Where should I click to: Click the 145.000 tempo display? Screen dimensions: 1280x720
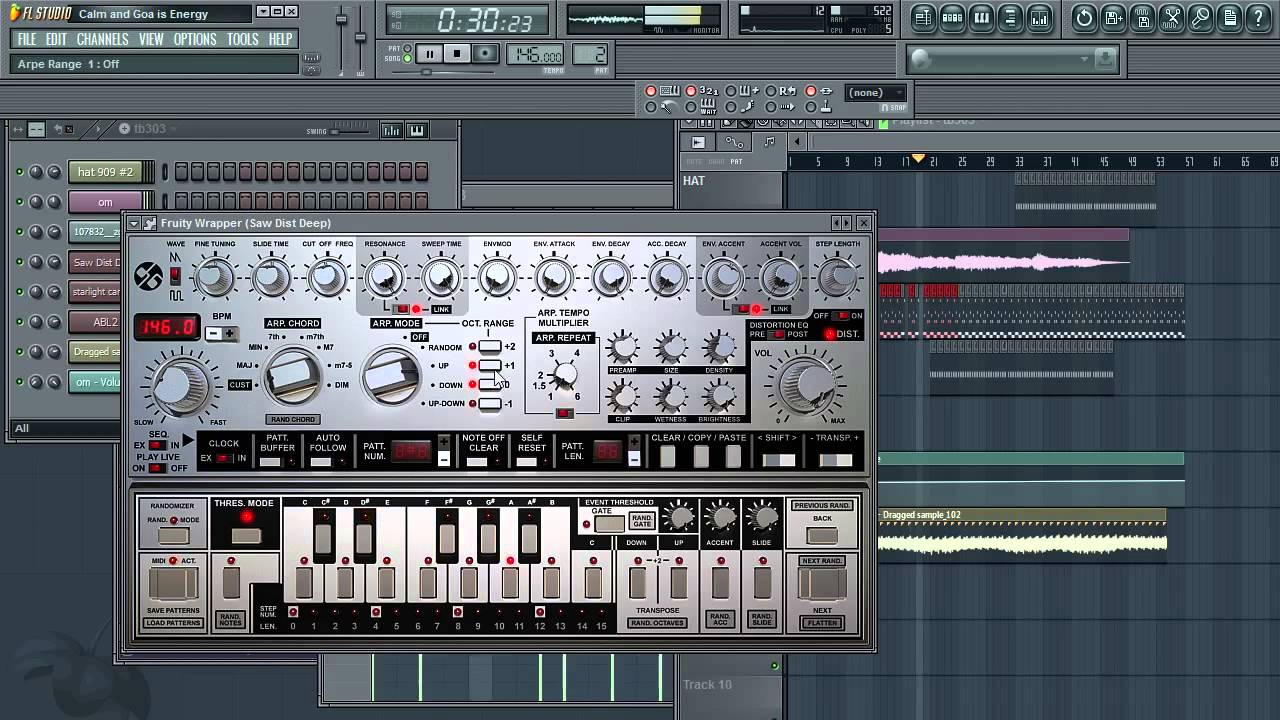tap(535, 54)
